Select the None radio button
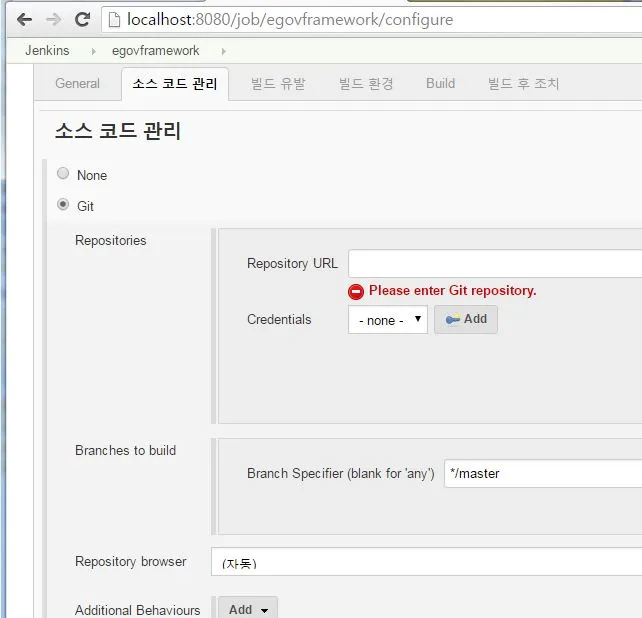Viewport: 642px width, 618px height. [63, 173]
